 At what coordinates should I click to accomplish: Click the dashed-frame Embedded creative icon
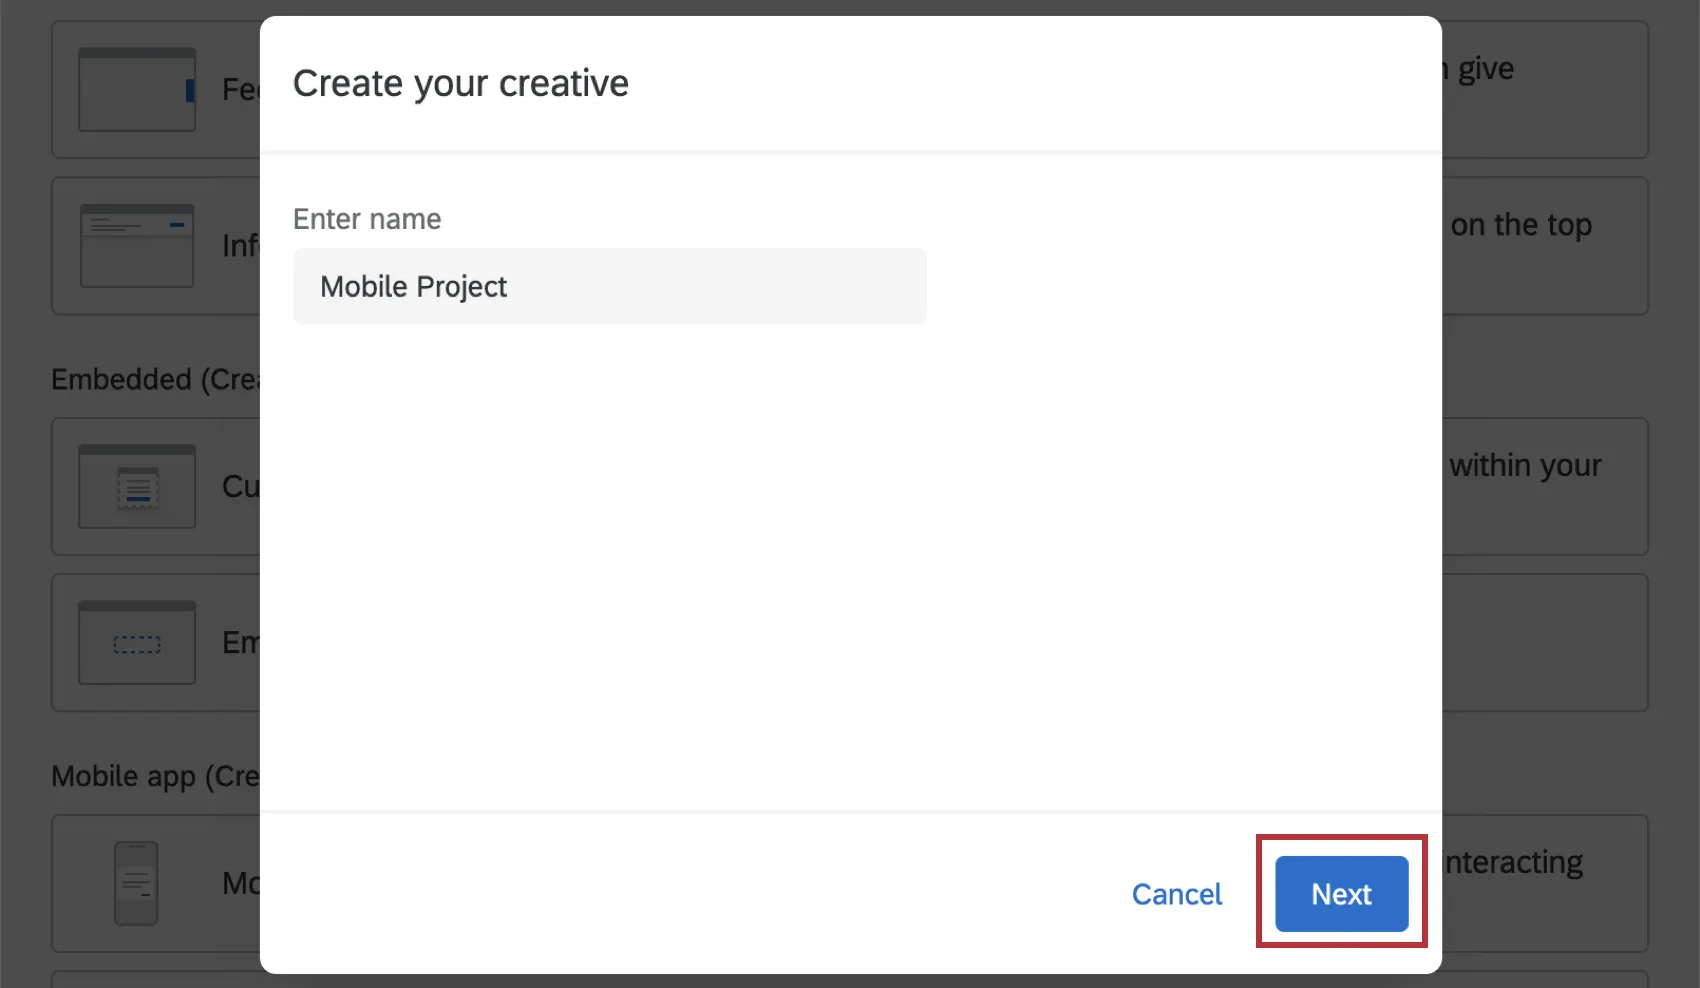[x=136, y=642]
